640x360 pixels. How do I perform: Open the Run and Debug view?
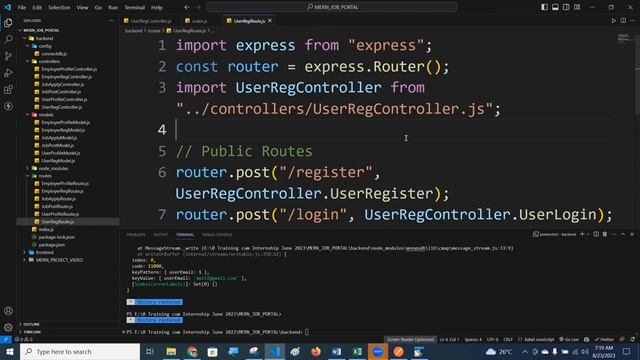pos(8,73)
